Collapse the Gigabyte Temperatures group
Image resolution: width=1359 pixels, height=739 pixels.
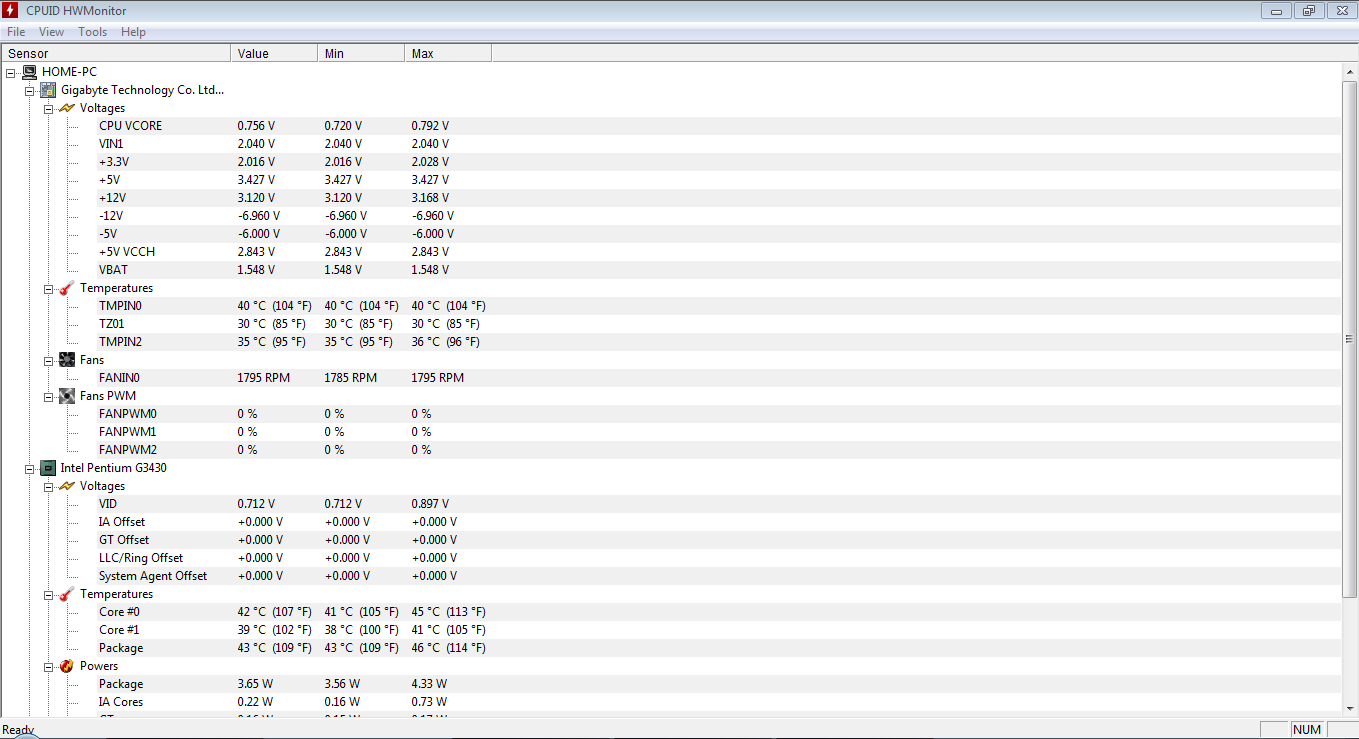point(48,288)
